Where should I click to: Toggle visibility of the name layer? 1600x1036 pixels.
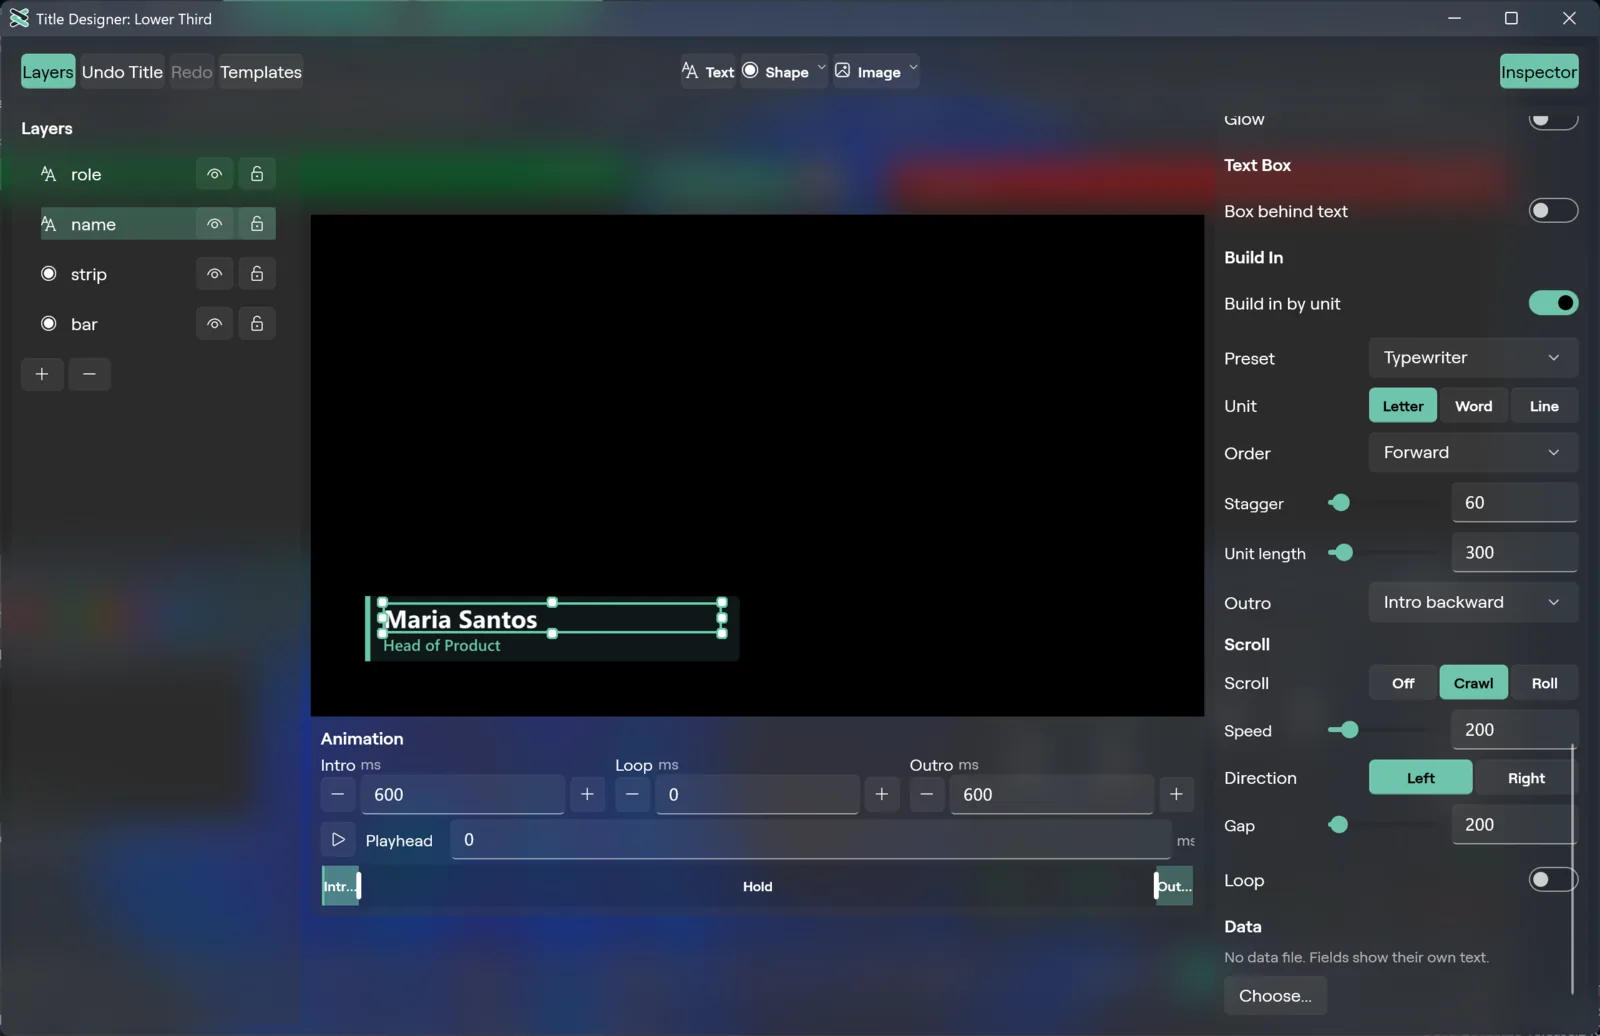(214, 224)
